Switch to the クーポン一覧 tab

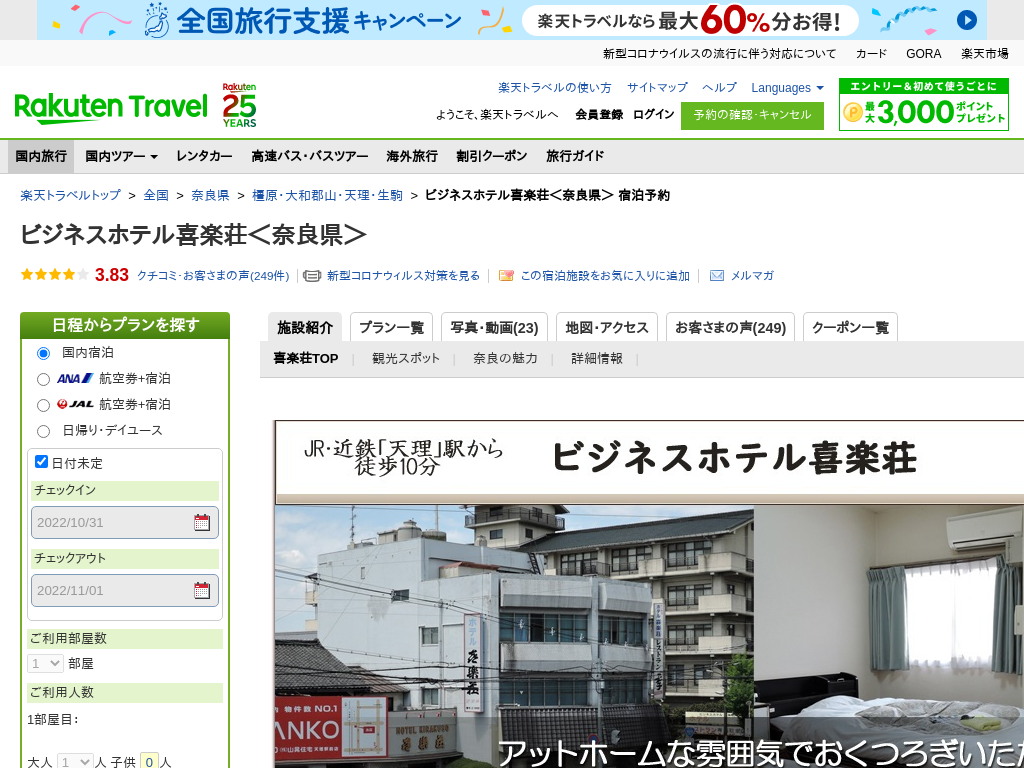coord(850,327)
